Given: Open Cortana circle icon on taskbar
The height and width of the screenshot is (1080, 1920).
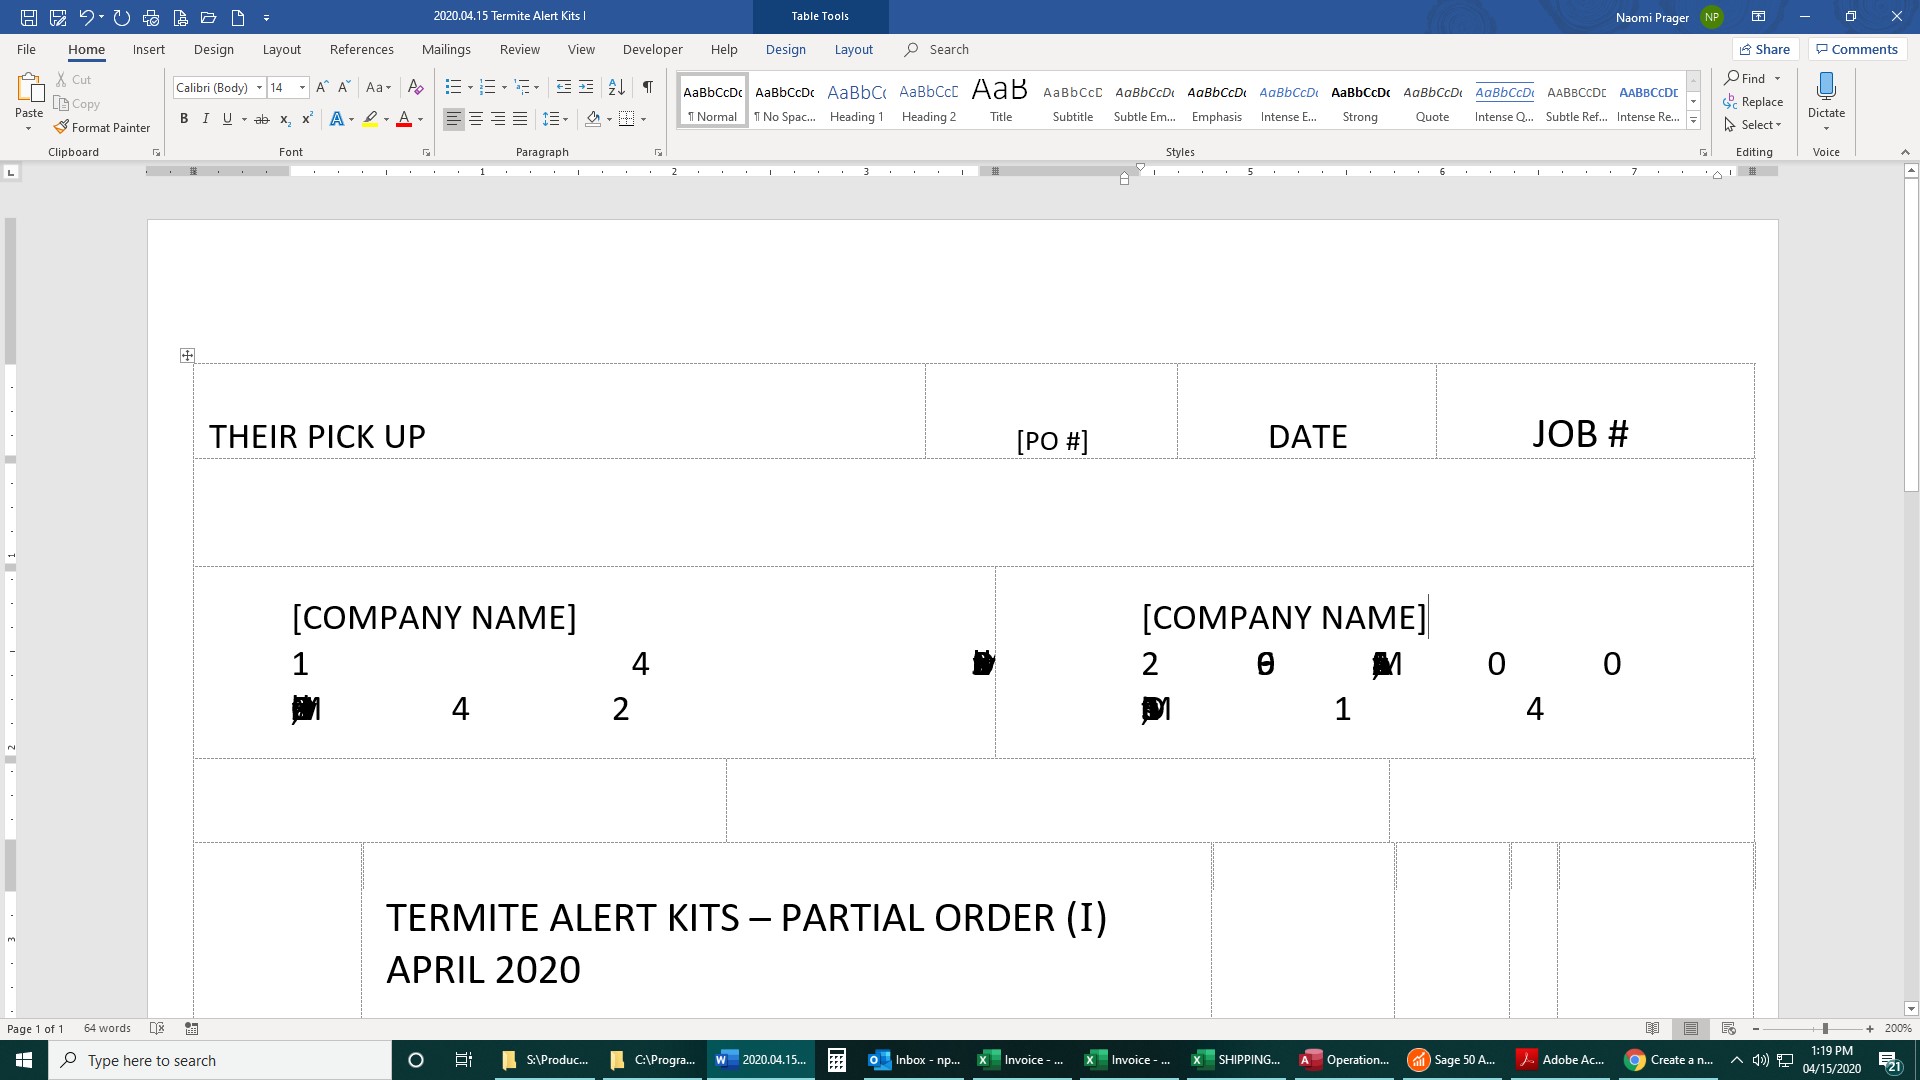Looking at the screenshot, I should click(x=416, y=1060).
